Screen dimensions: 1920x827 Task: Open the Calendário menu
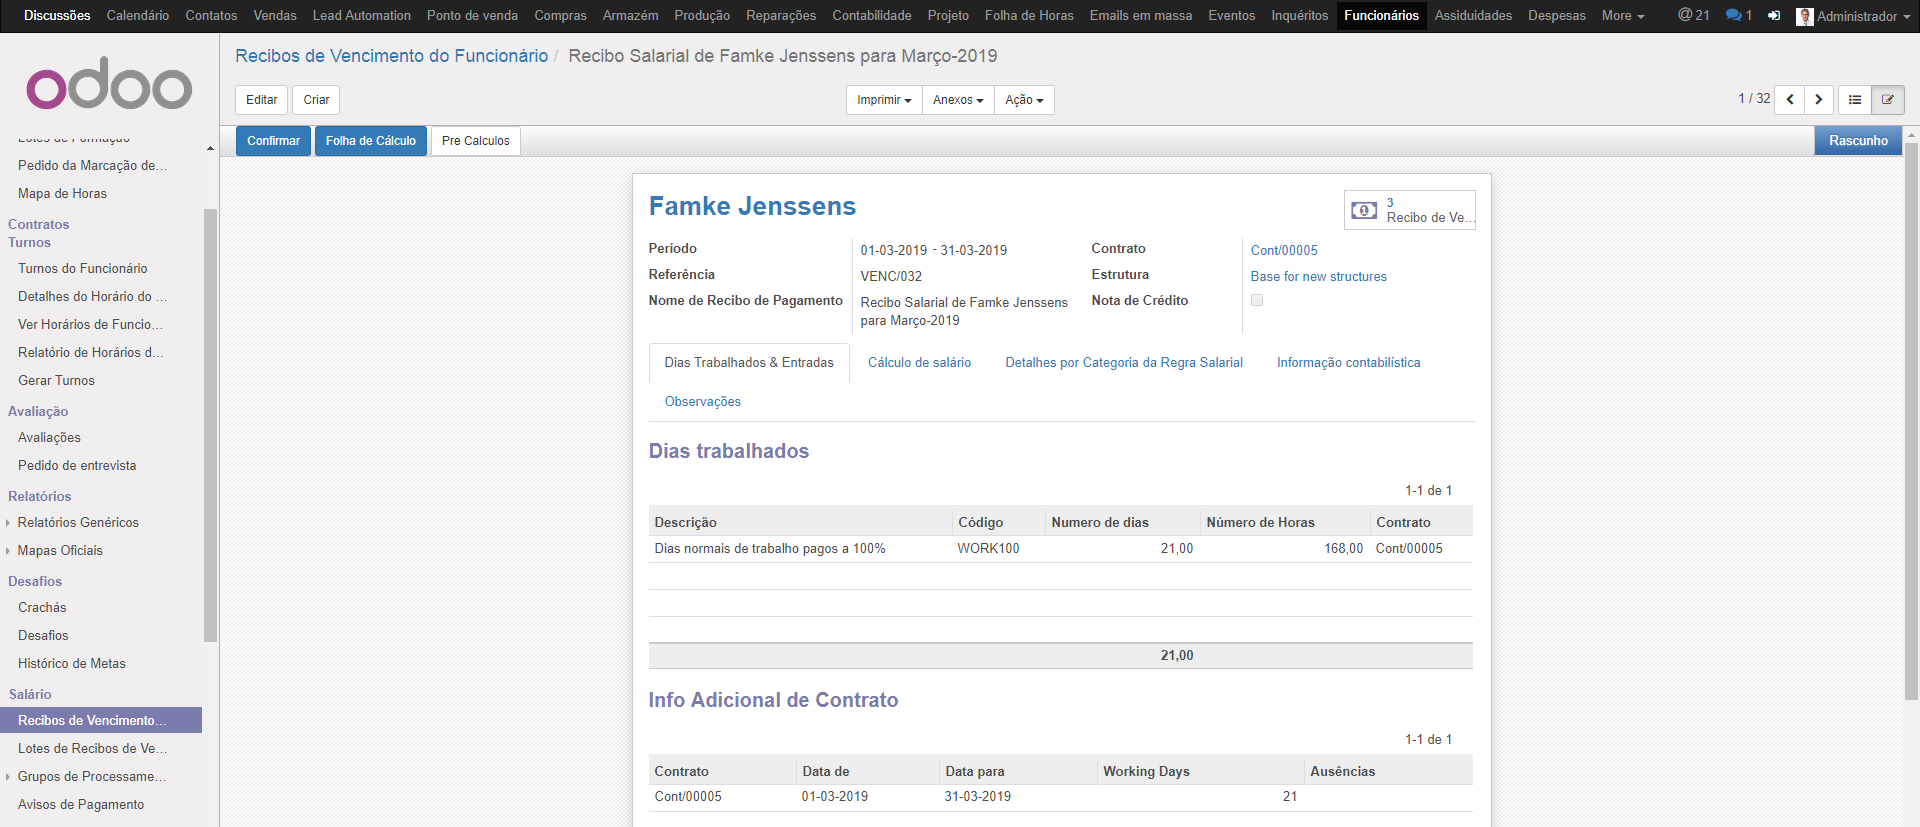point(138,15)
